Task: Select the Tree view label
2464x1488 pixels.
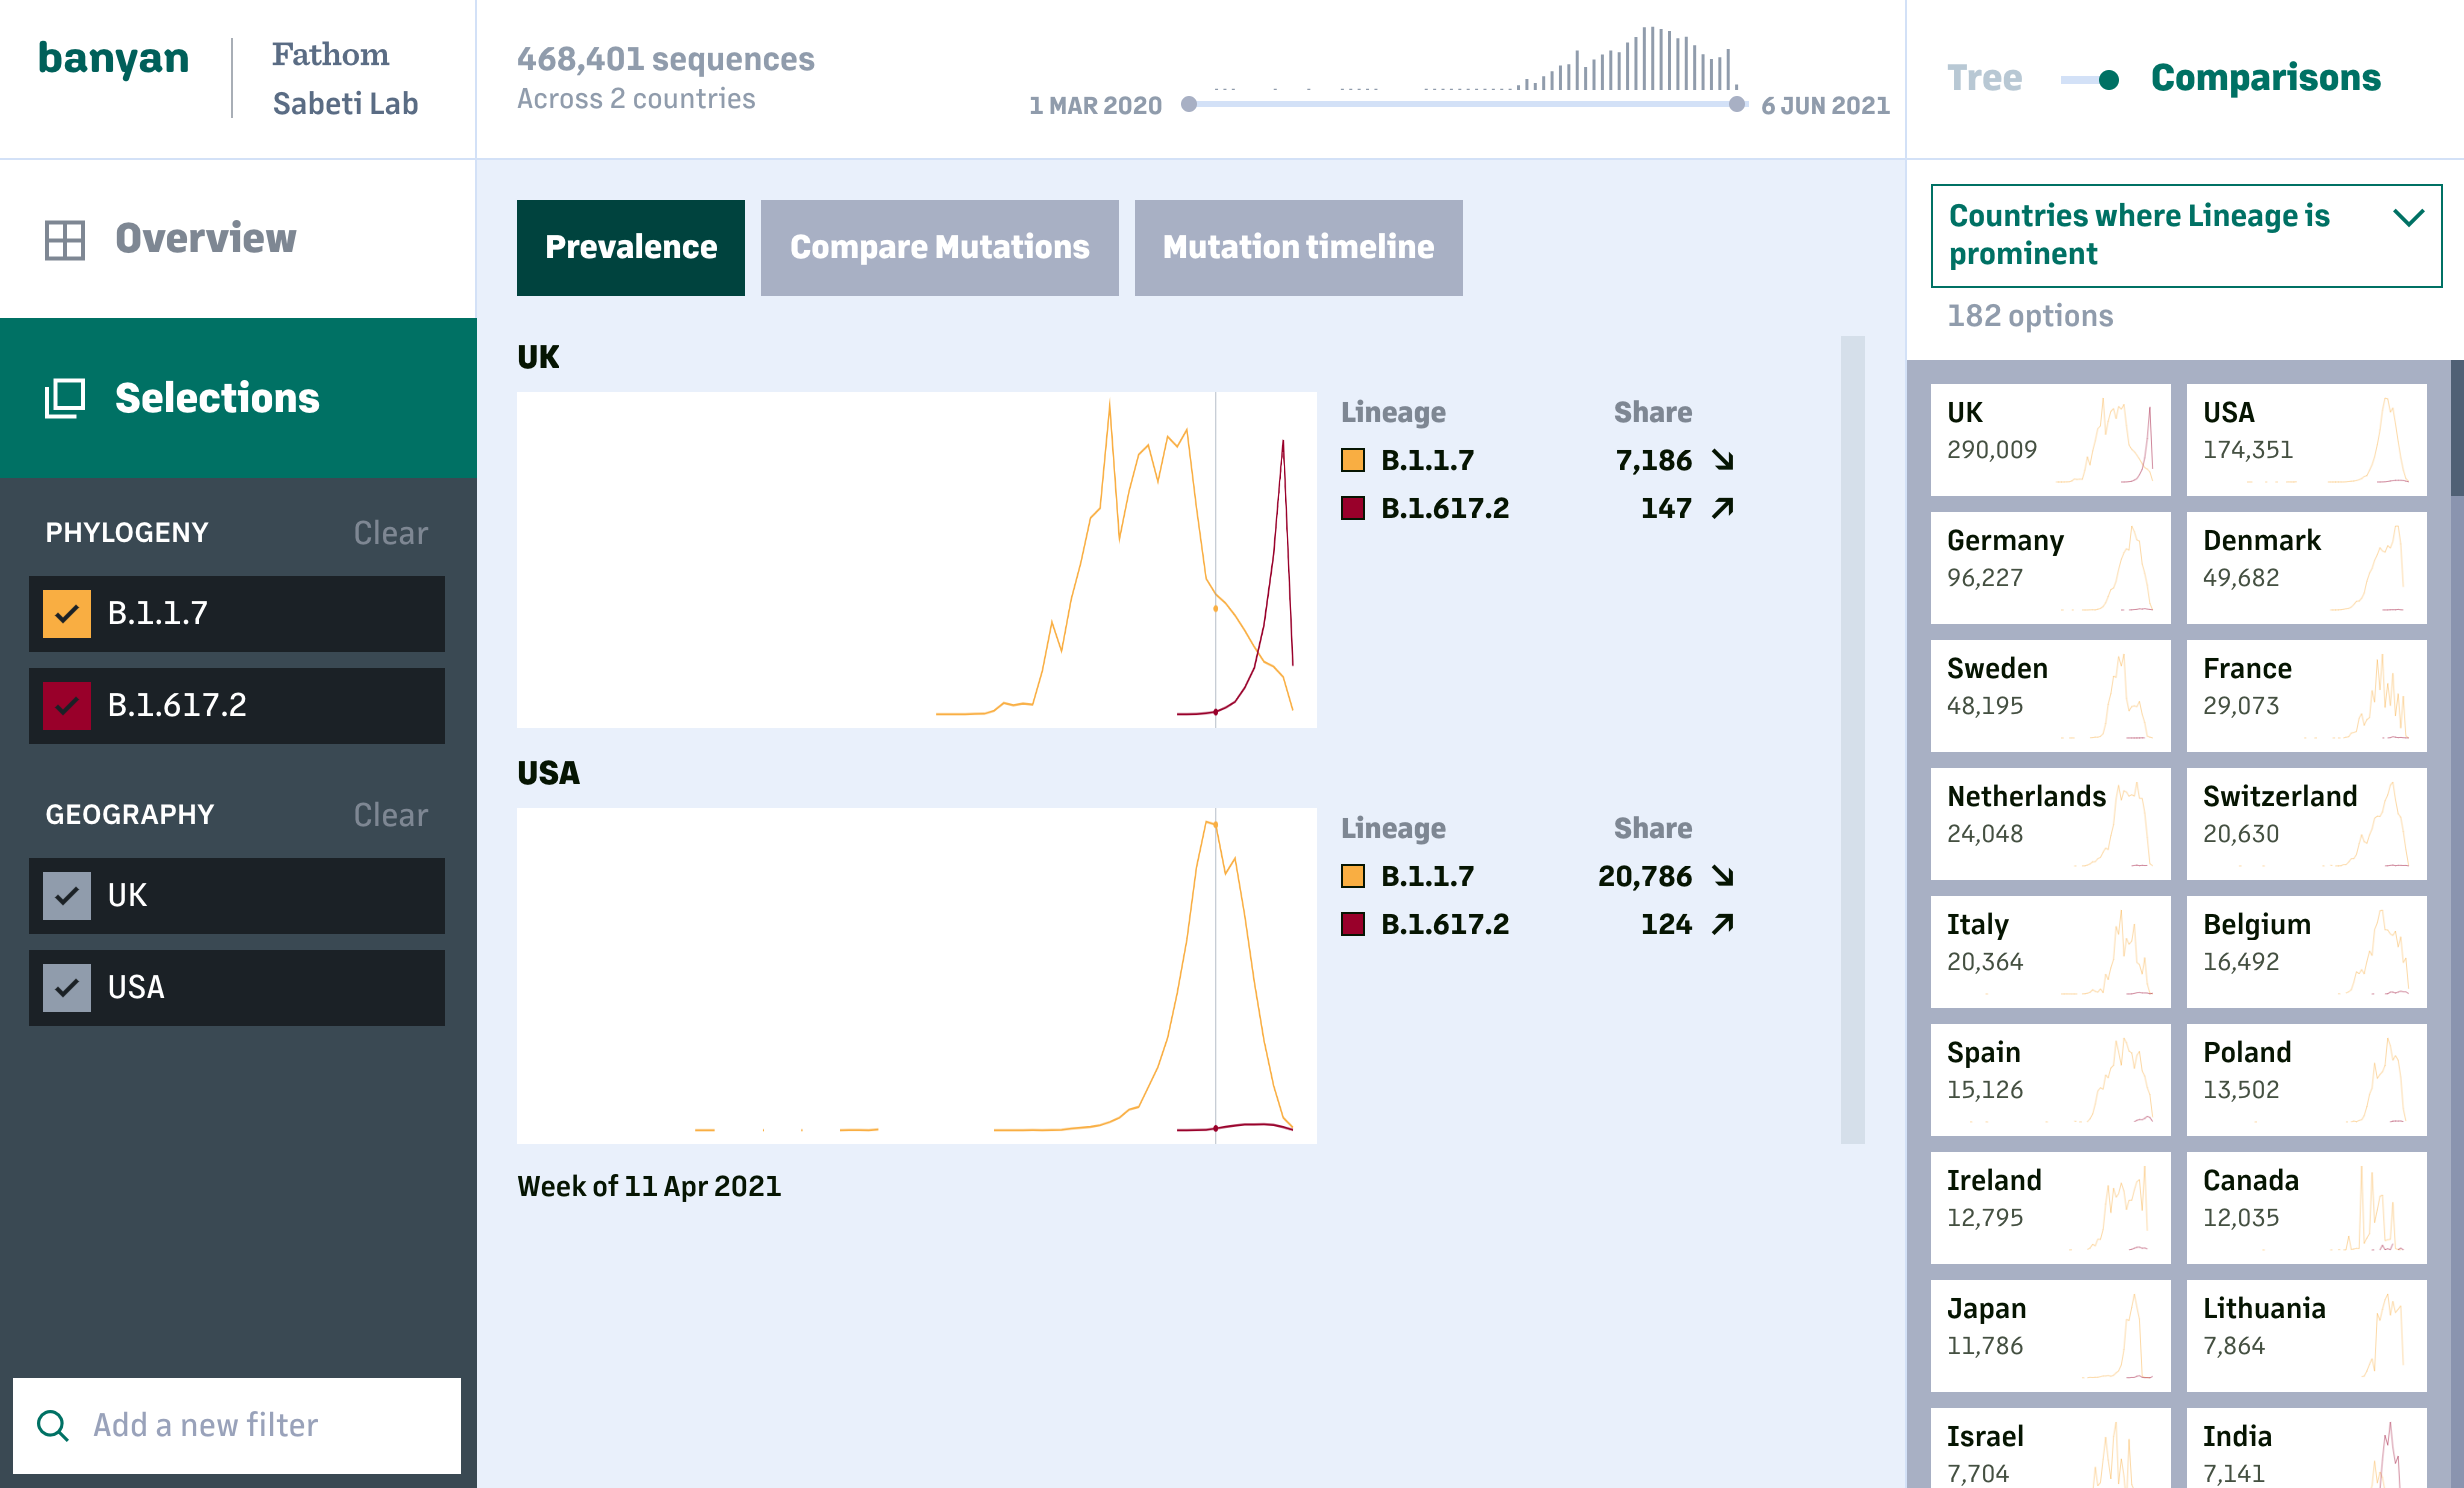Action: [x=1985, y=78]
